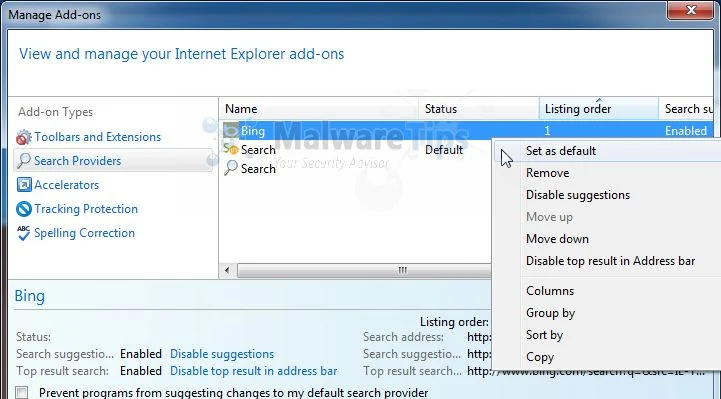
Task: Select the last Search row in list
Action: 356,169
